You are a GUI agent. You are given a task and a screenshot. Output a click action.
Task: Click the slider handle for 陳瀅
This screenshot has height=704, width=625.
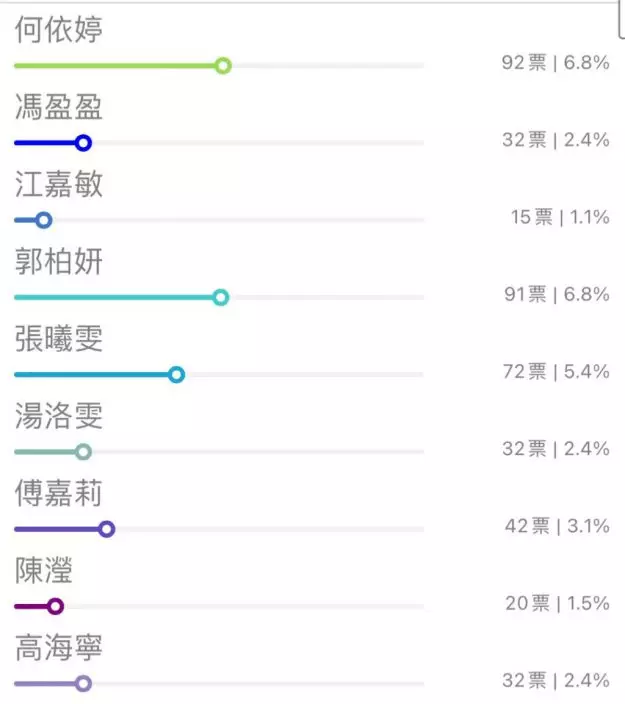pos(56,606)
